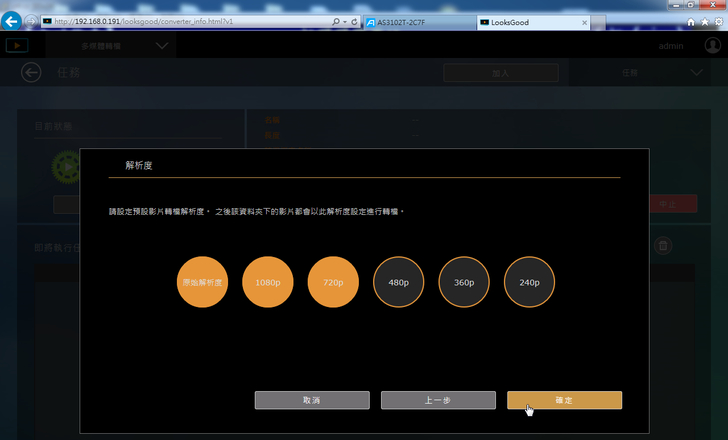Click the browser forward arrow button
The image size is (728, 440).
[x=32, y=21]
